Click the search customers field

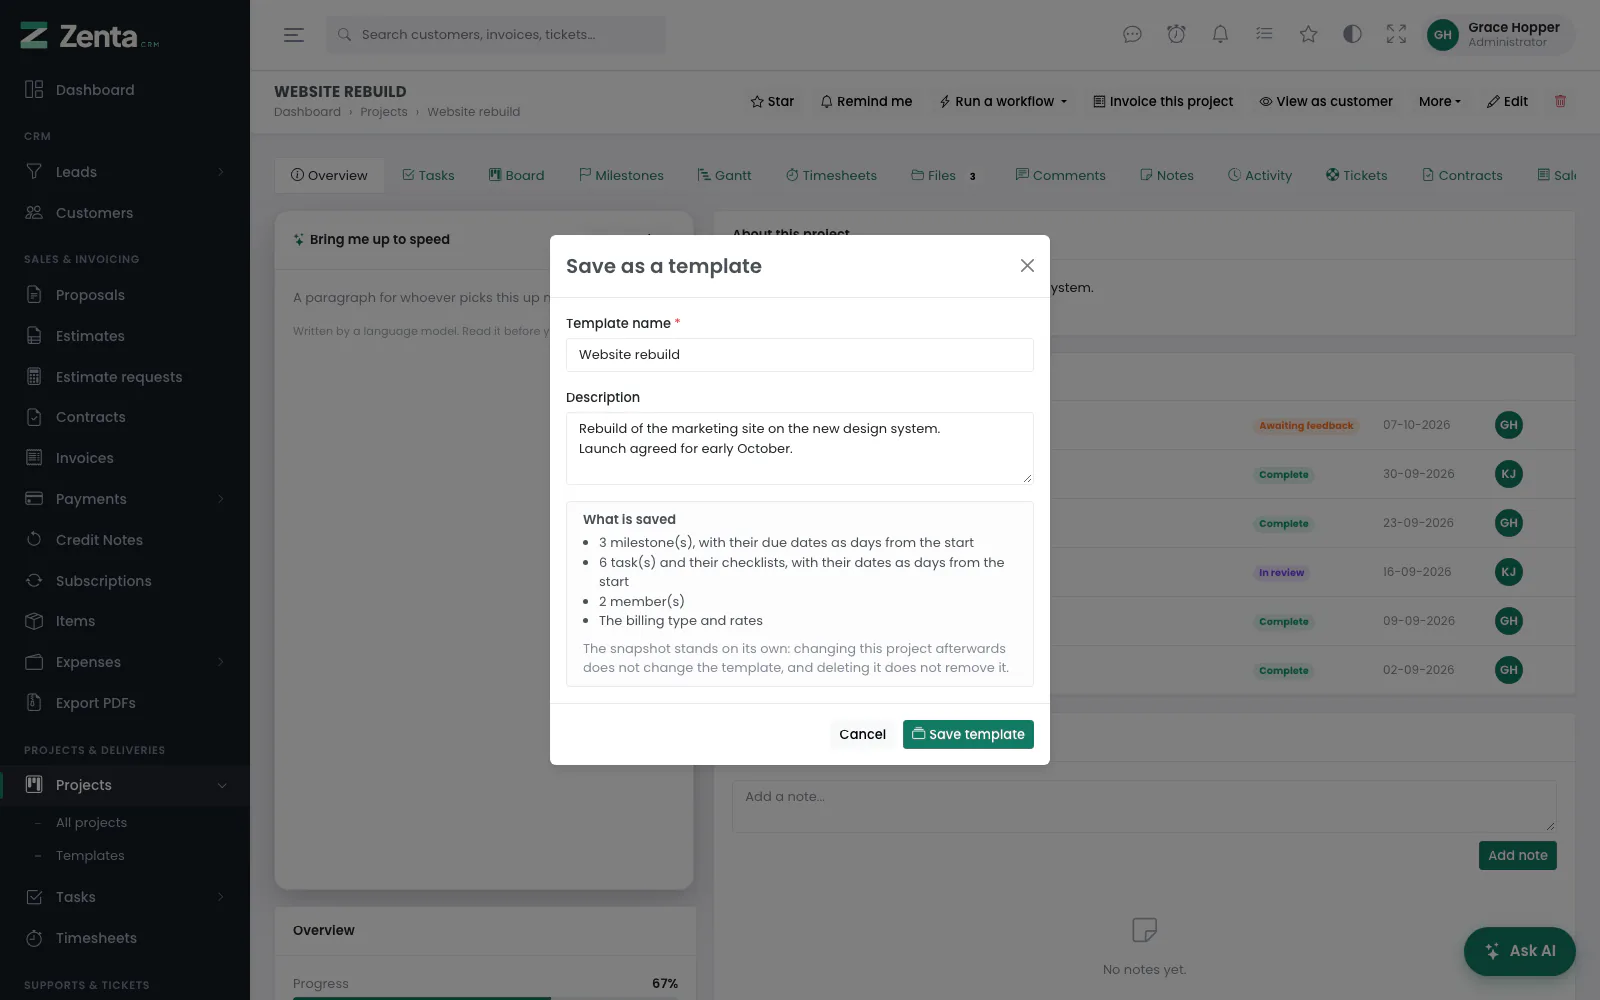pyautogui.click(x=495, y=35)
